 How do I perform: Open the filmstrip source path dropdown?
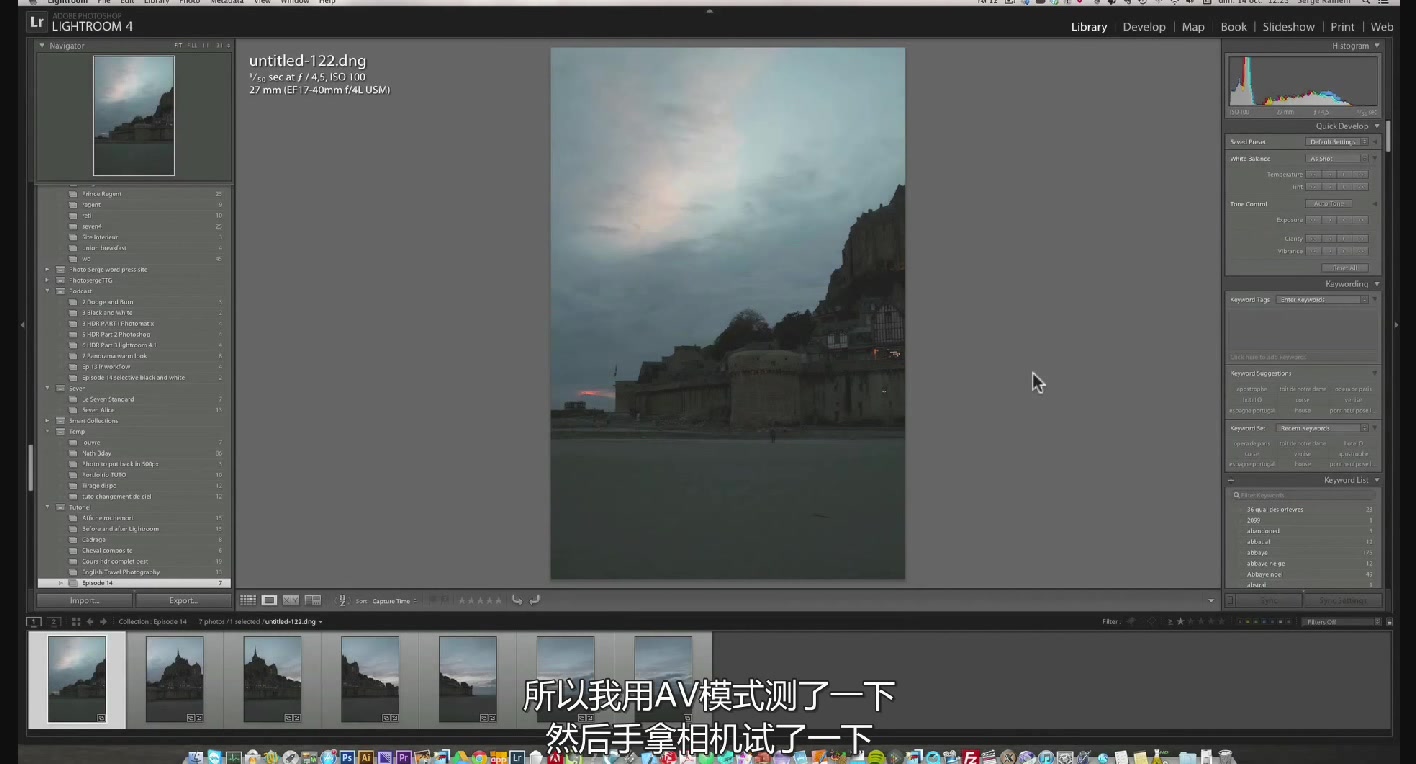point(320,622)
